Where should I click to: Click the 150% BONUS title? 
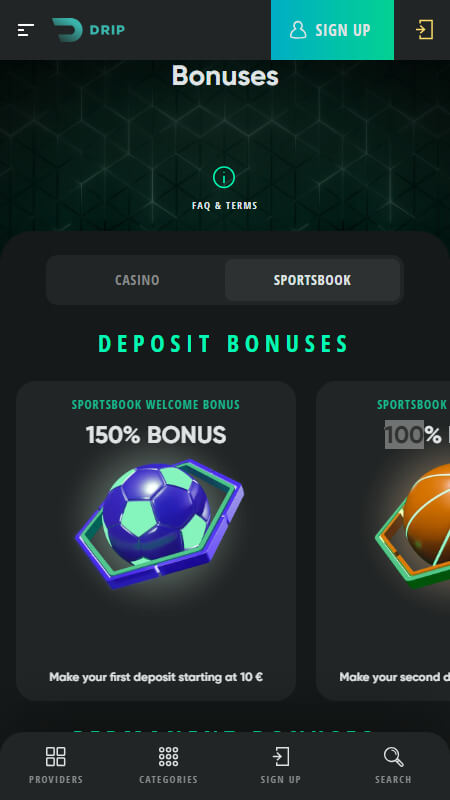[156, 435]
